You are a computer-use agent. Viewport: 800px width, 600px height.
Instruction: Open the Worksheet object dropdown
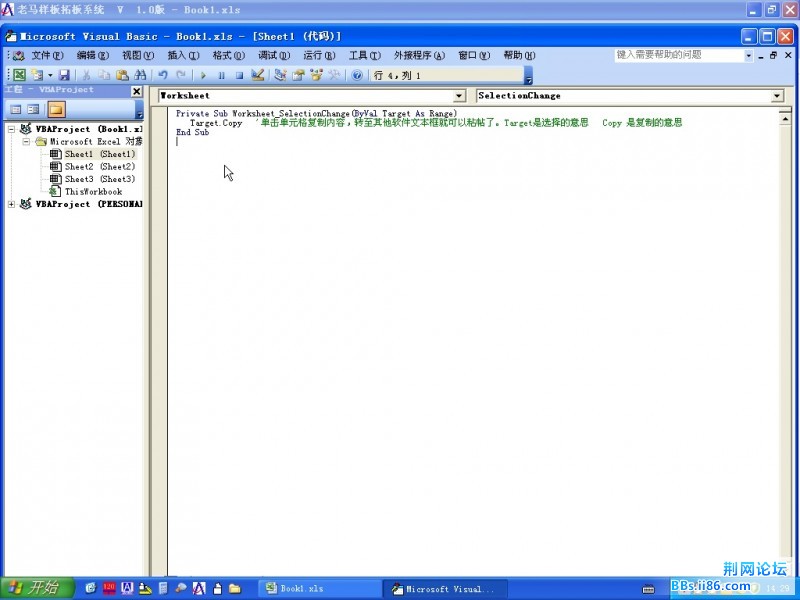(x=459, y=96)
